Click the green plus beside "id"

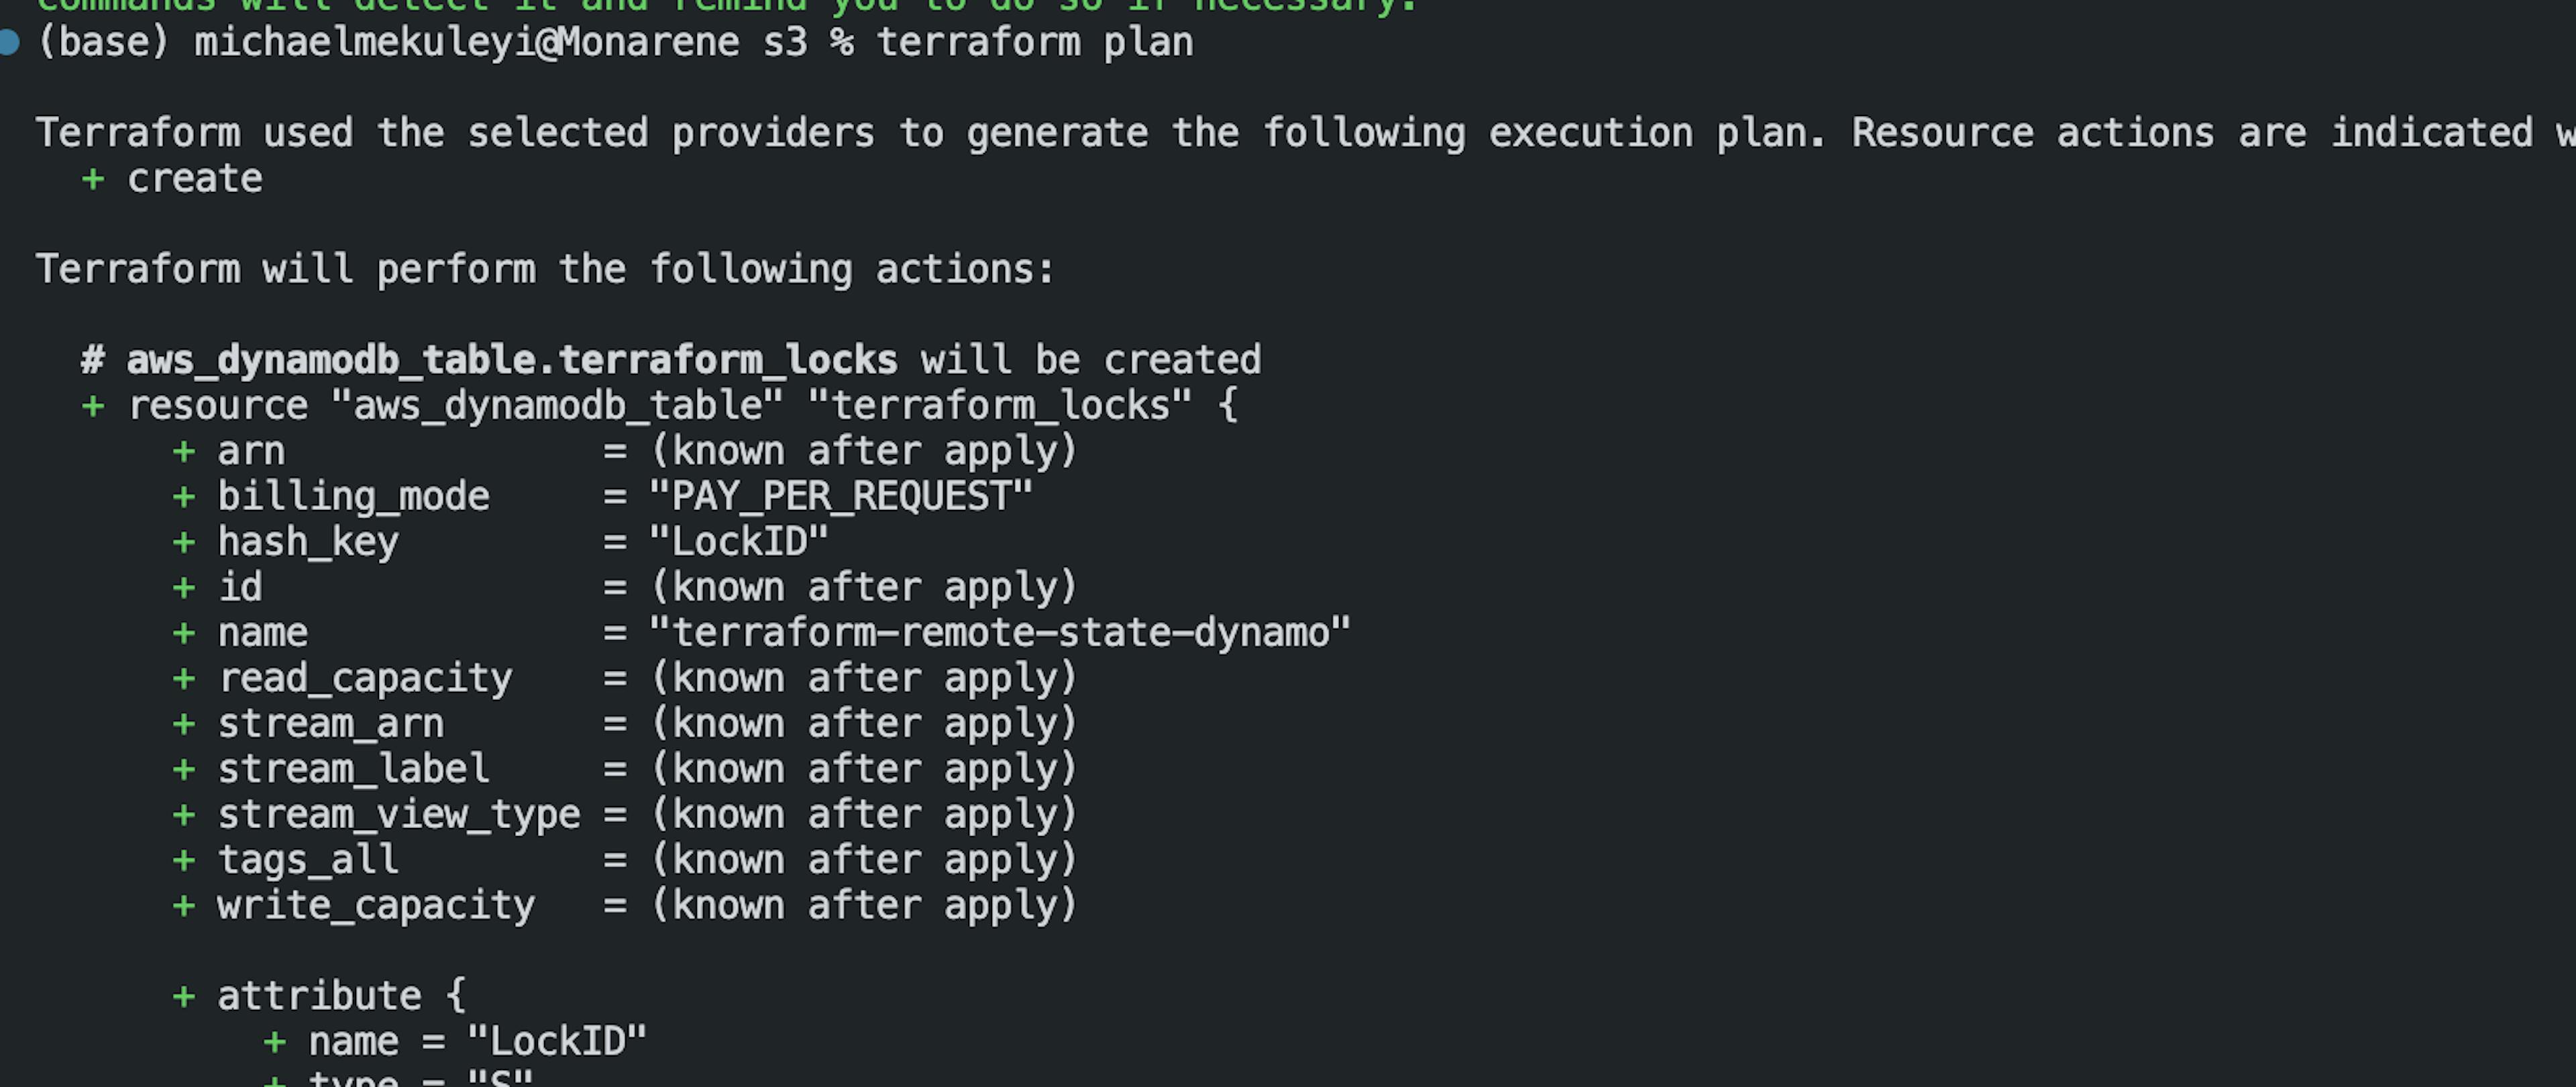[184, 588]
